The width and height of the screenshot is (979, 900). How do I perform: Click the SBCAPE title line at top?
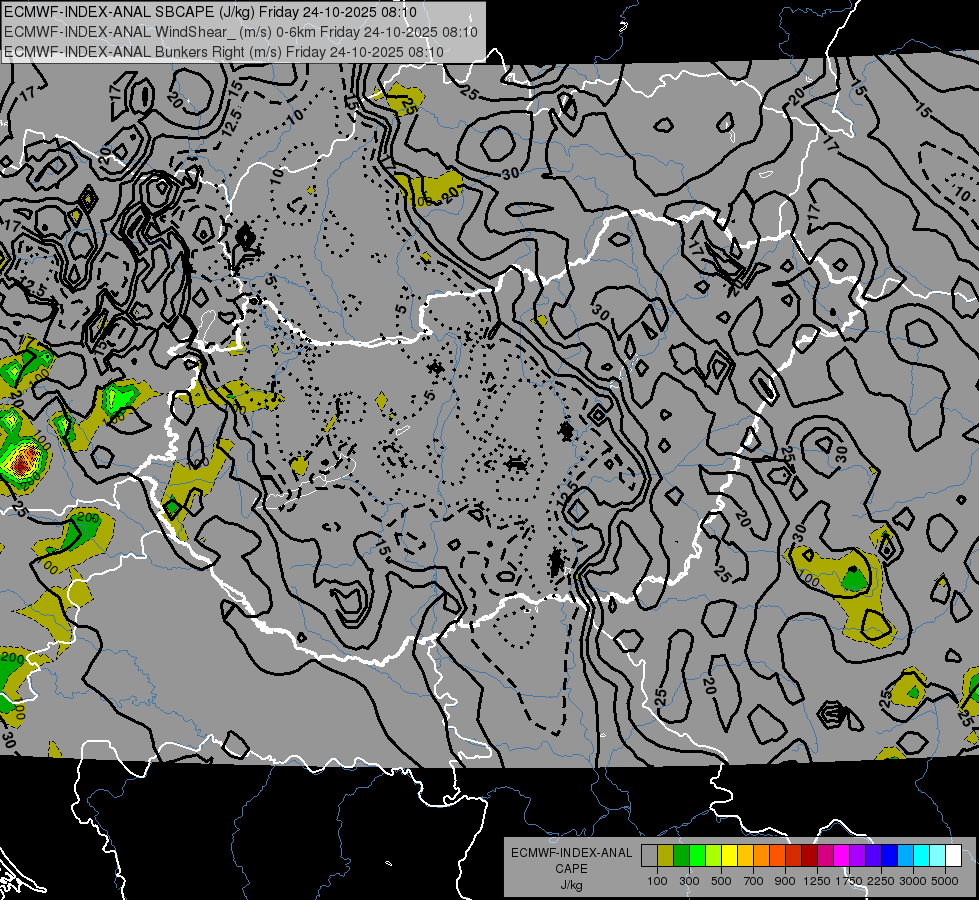point(210,12)
